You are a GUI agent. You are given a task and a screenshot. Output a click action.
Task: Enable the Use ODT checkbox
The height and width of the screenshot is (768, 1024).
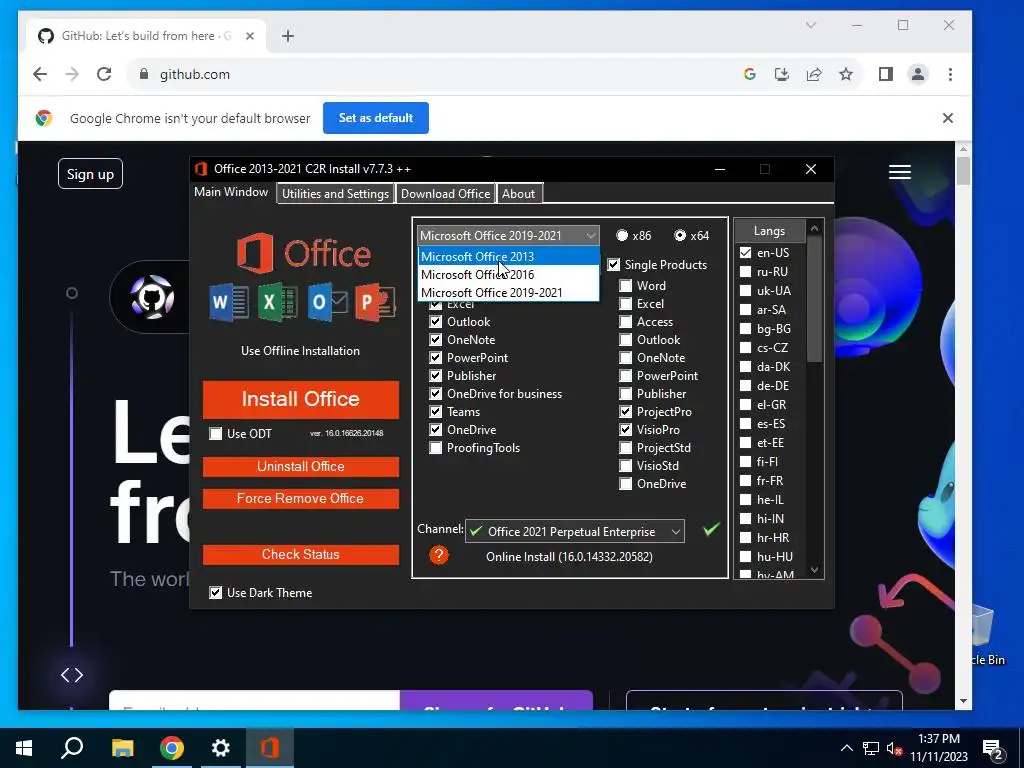[x=216, y=434]
